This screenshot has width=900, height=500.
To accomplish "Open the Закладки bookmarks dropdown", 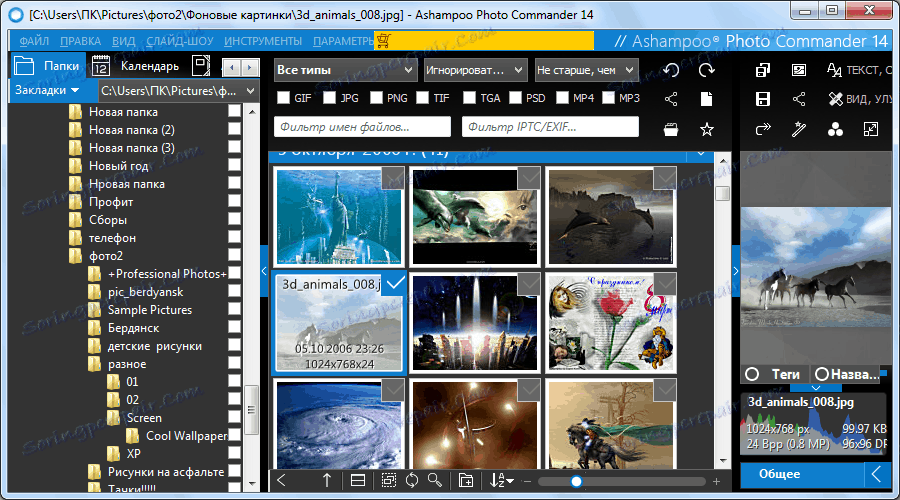I will coord(47,90).
